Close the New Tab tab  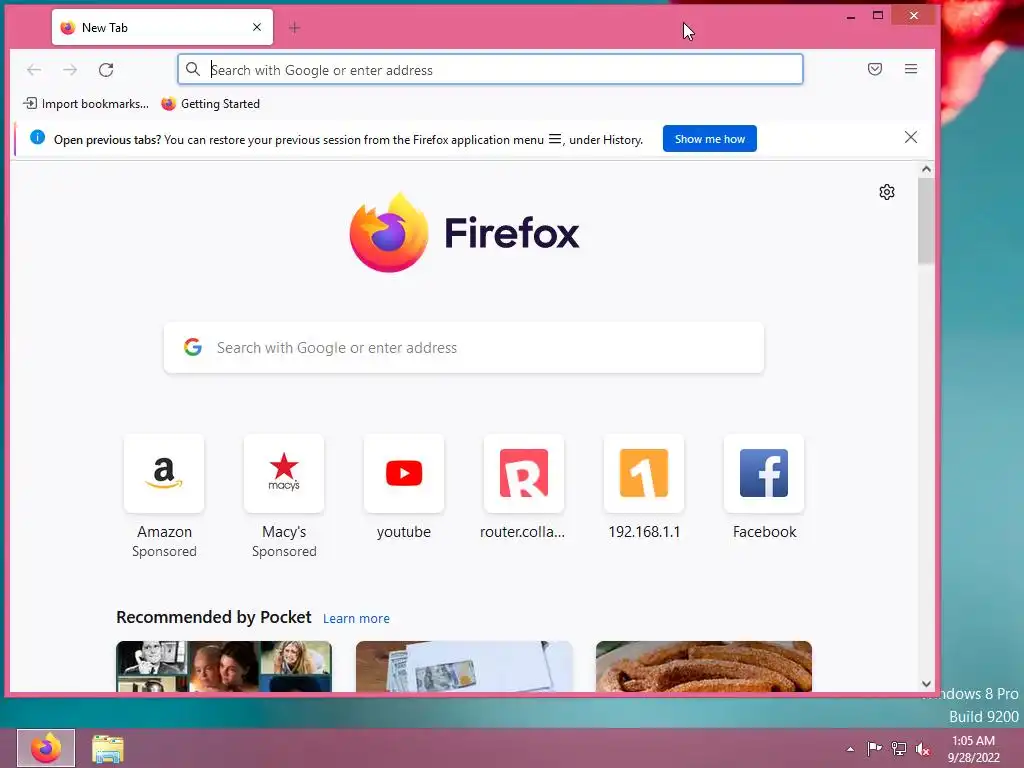tap(257, 27)
